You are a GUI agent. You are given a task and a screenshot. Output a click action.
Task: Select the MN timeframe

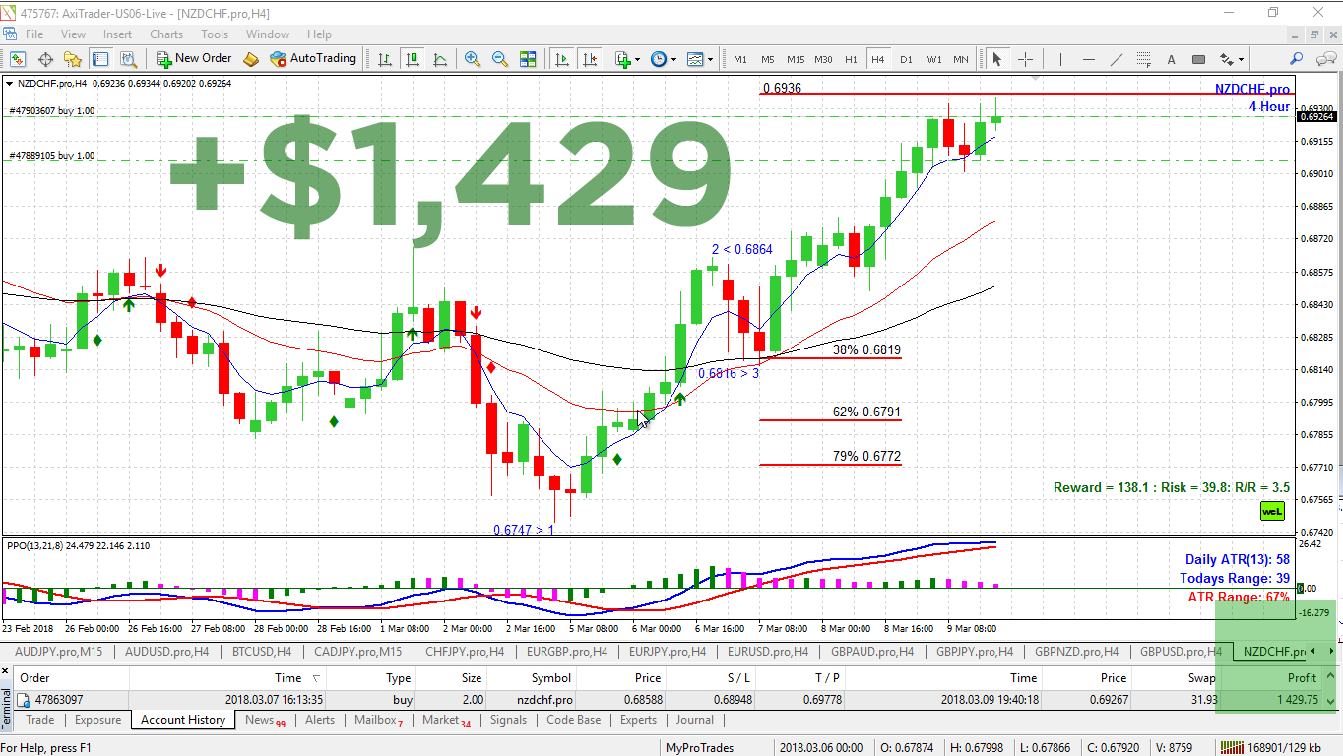click(961, 60)
